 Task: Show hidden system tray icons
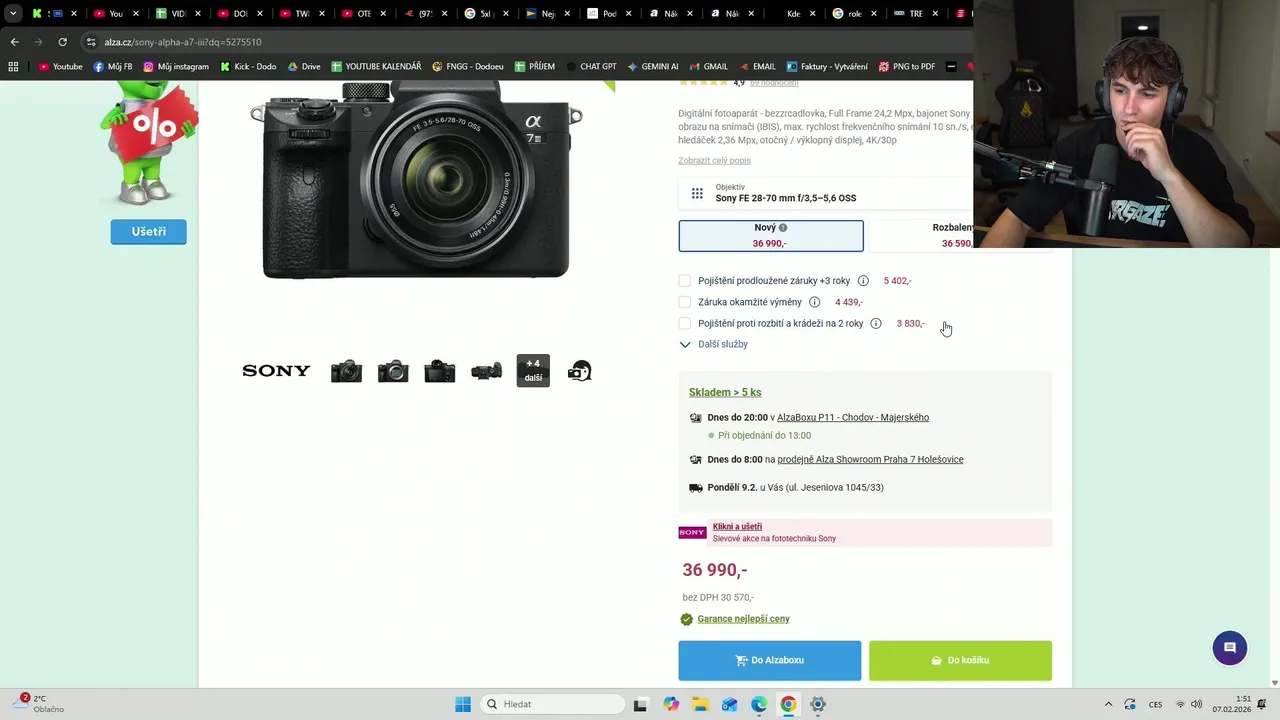pos(1108,704)
